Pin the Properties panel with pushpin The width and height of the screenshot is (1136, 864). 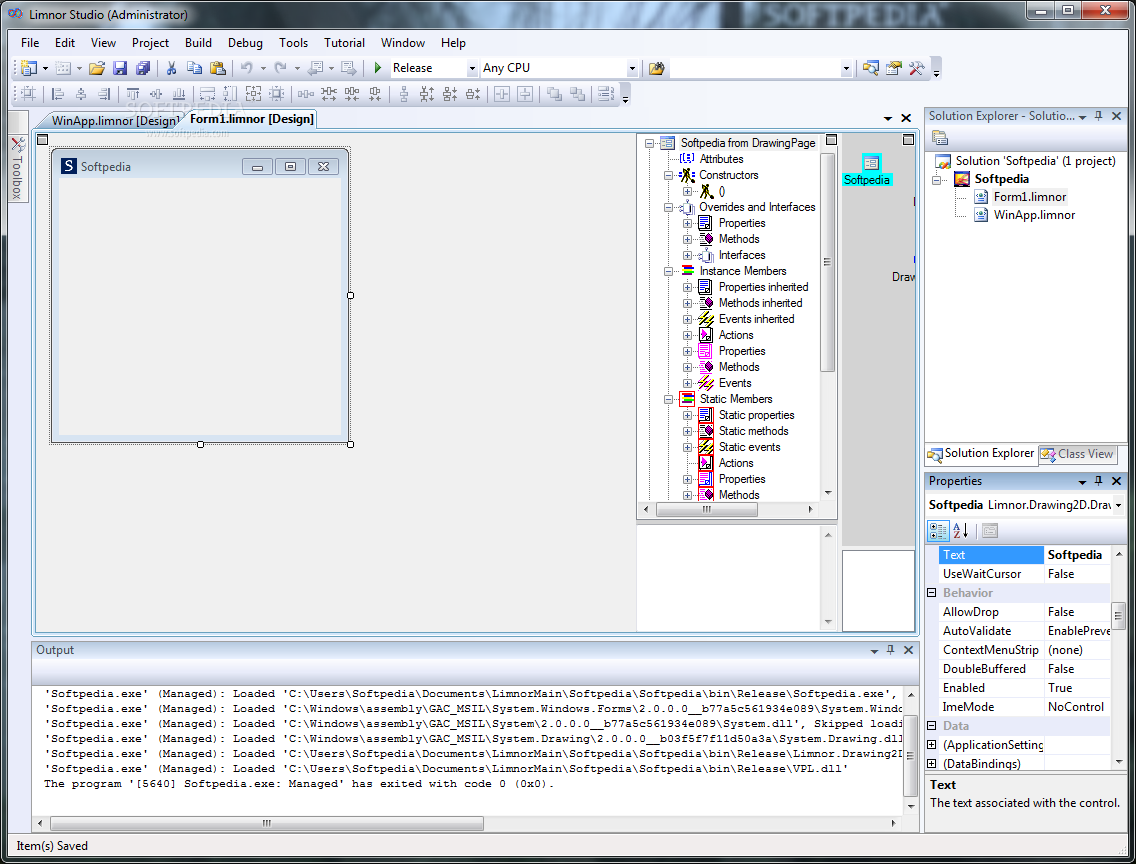pyautogui.click(x=1098, y=481)
